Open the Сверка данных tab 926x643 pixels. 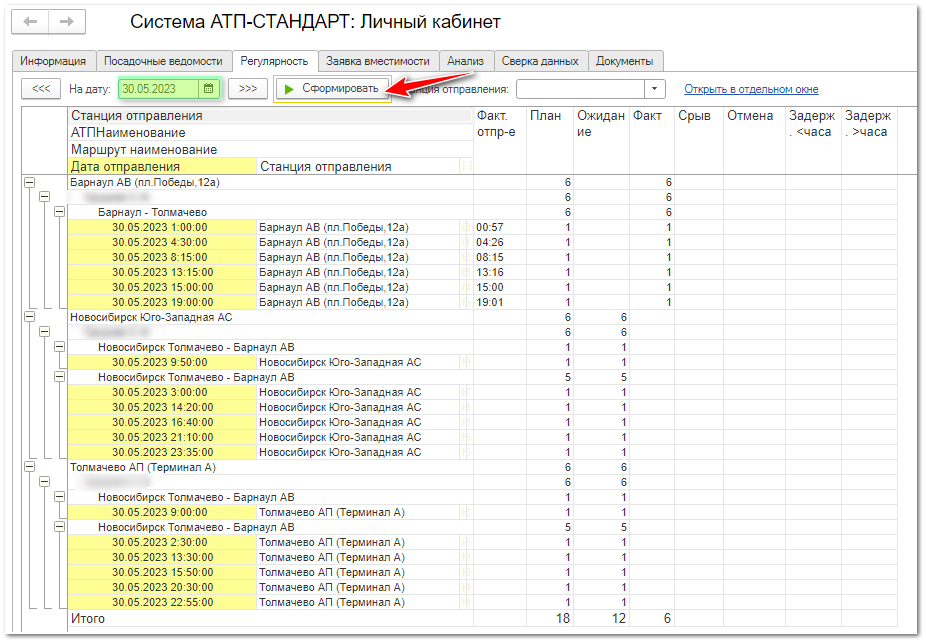(x=540, y=61)
